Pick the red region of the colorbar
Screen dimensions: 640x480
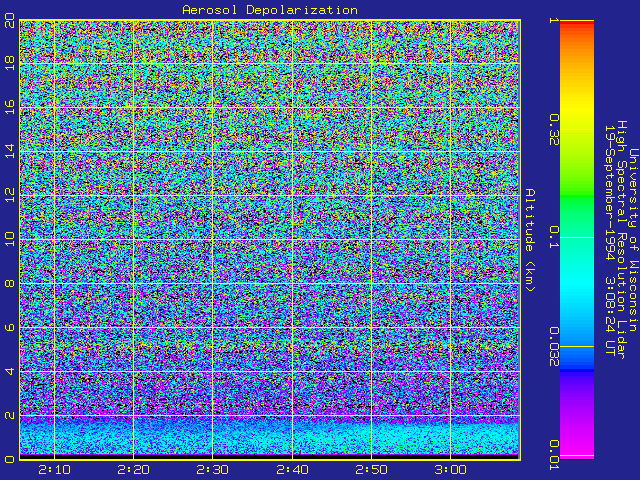577,24
